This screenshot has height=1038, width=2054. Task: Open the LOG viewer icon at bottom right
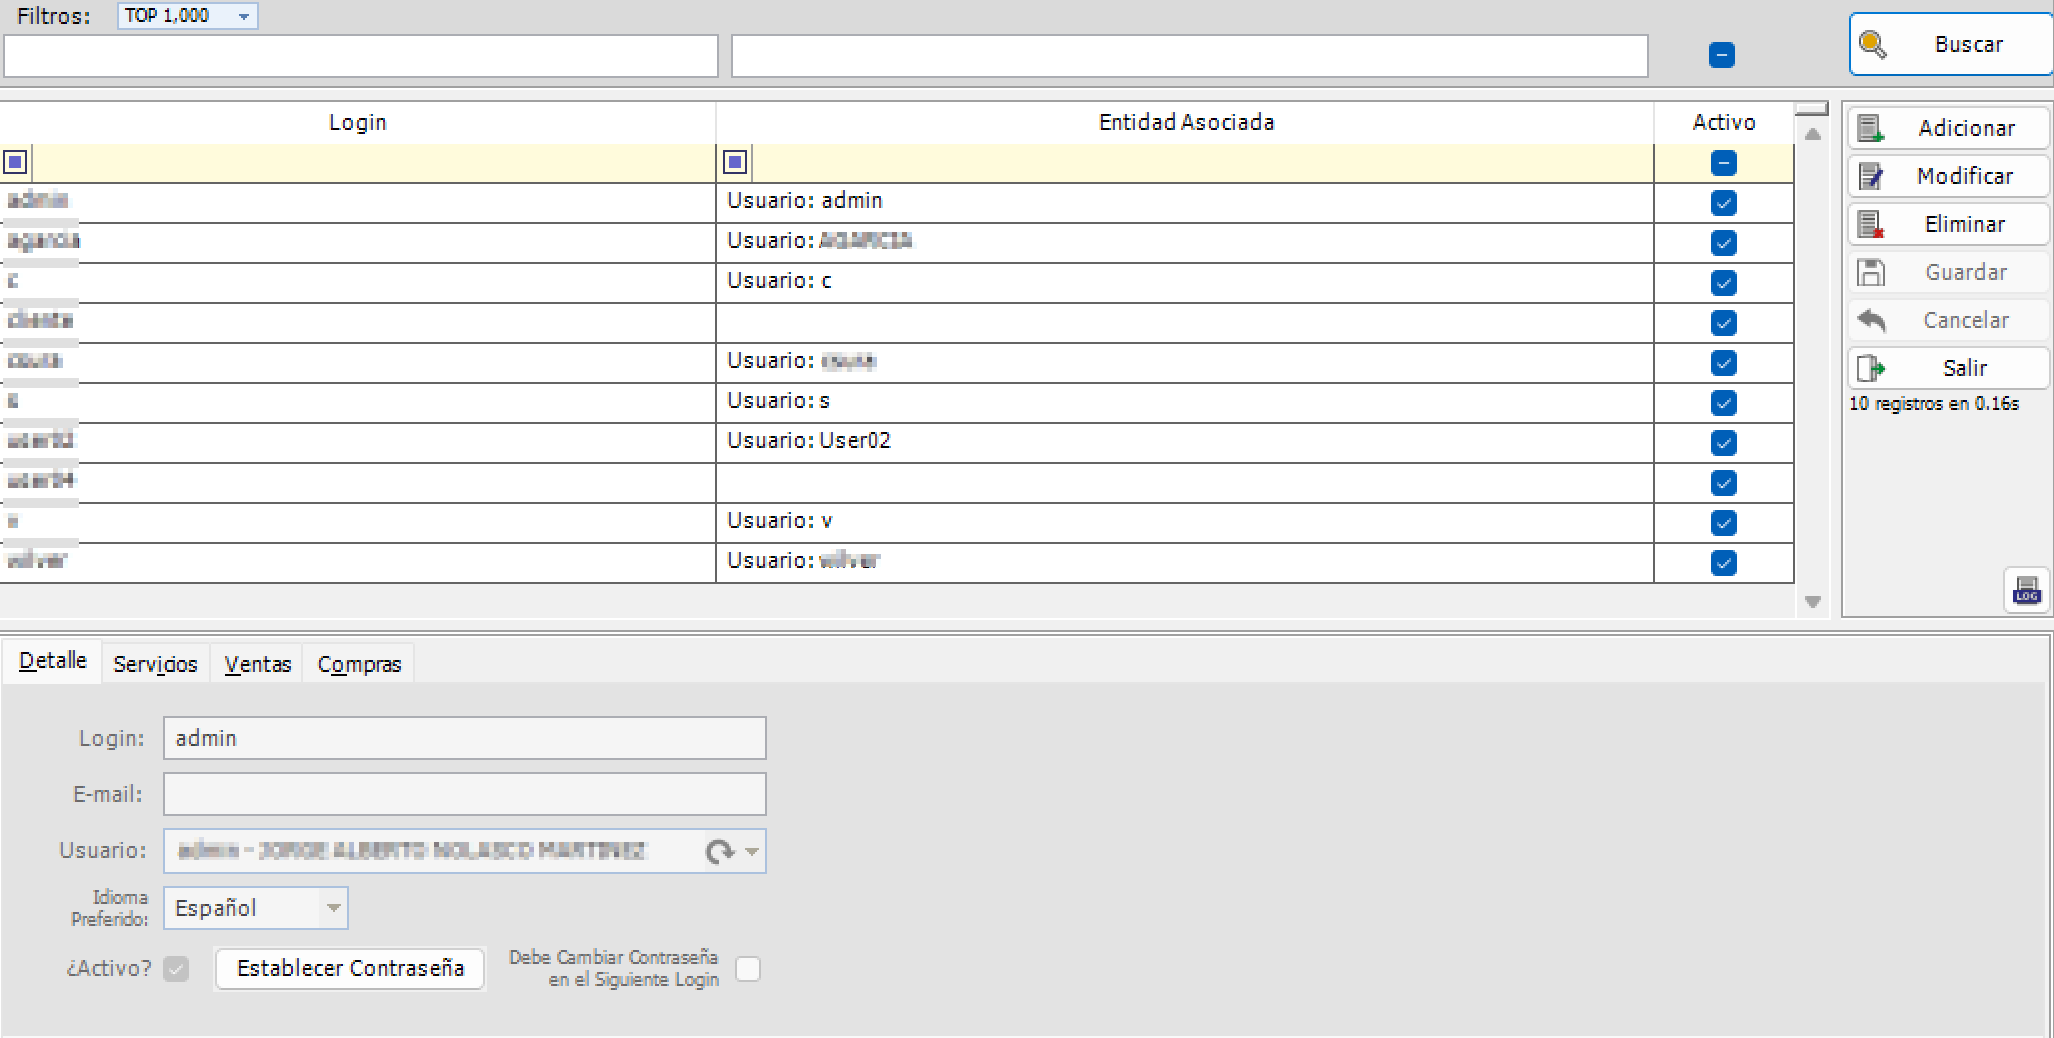(x=2026, y=590)
